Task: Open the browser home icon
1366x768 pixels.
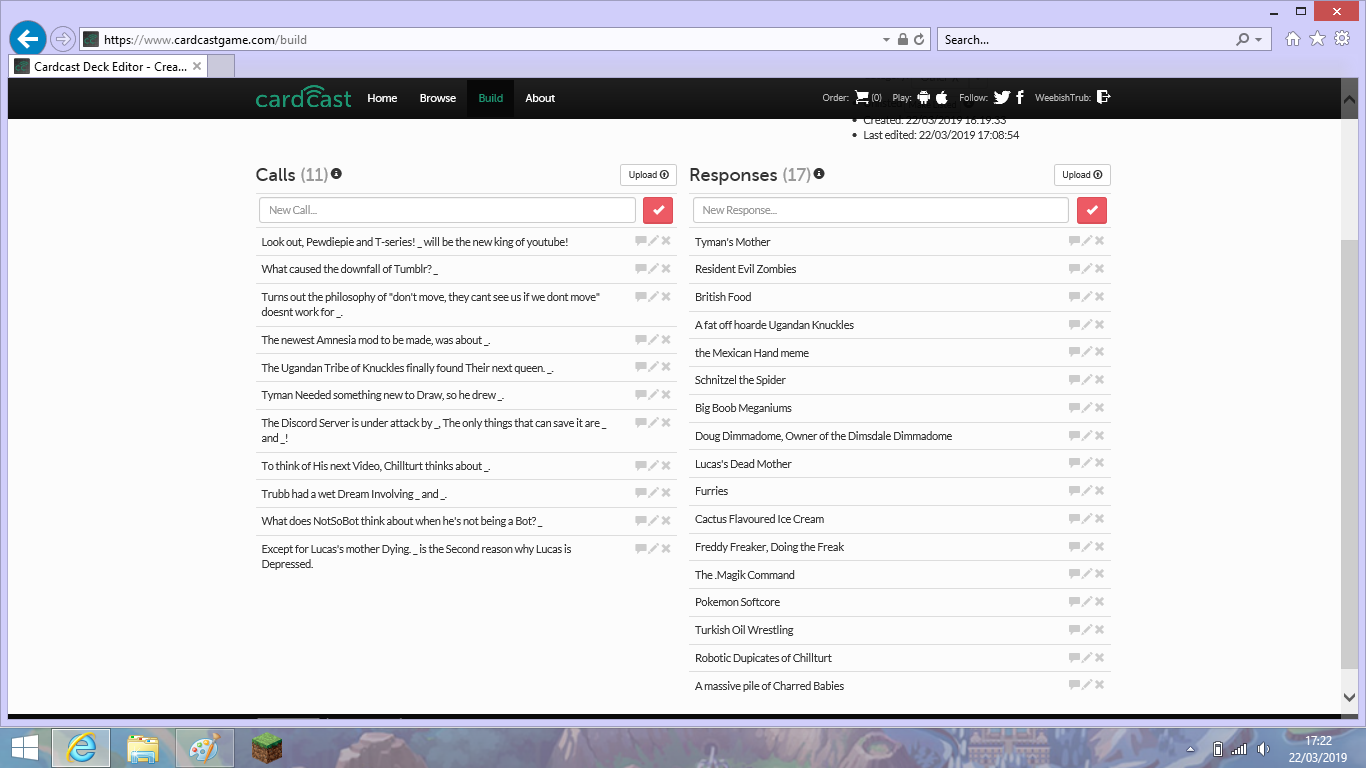Action: pyautogui.click(x=1293, y=39)
